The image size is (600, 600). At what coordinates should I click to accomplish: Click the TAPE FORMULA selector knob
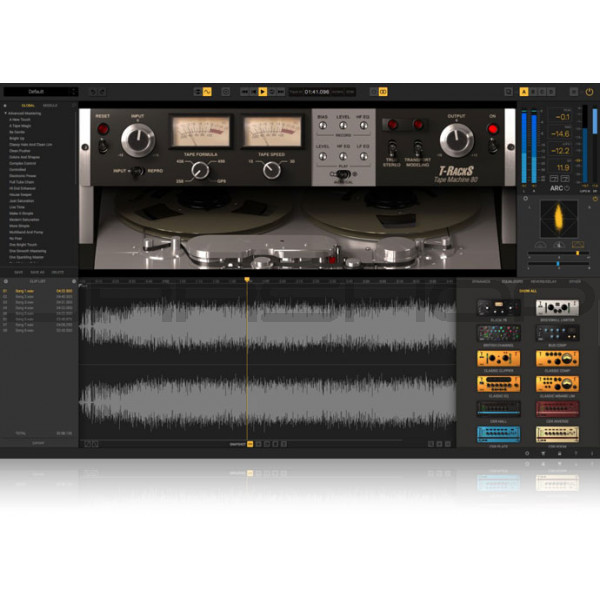pyautogui.click(x=200, y=171)
